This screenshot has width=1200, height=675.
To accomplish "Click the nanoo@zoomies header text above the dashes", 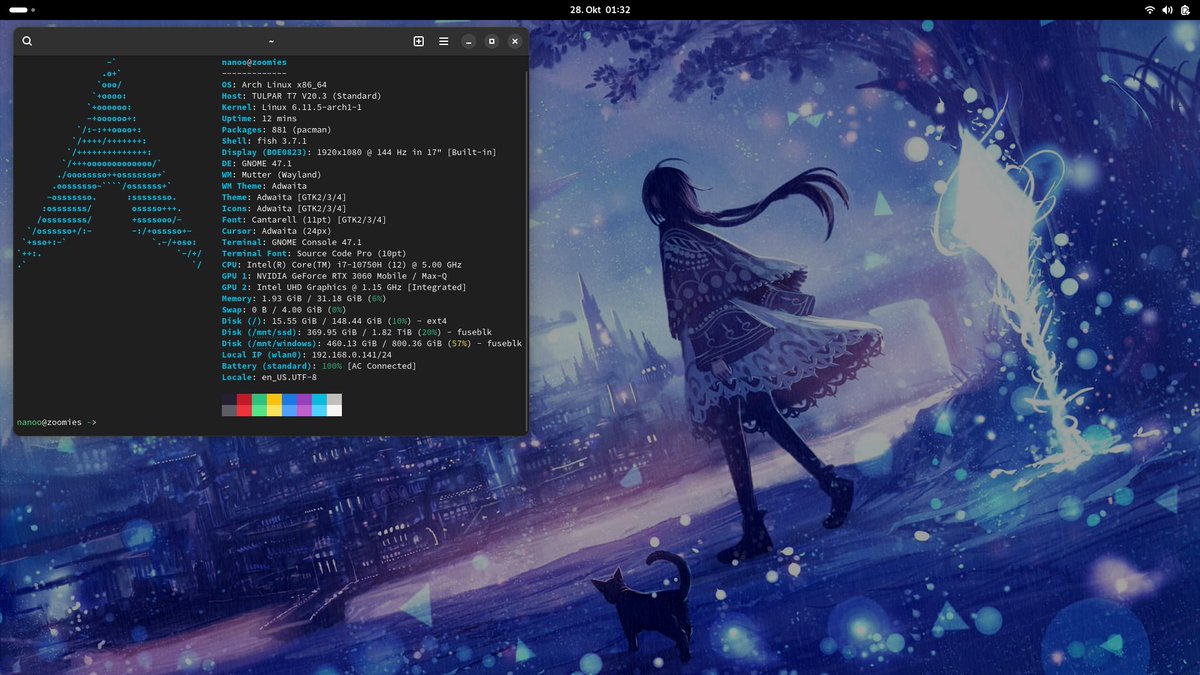I will tap(254, 63).
